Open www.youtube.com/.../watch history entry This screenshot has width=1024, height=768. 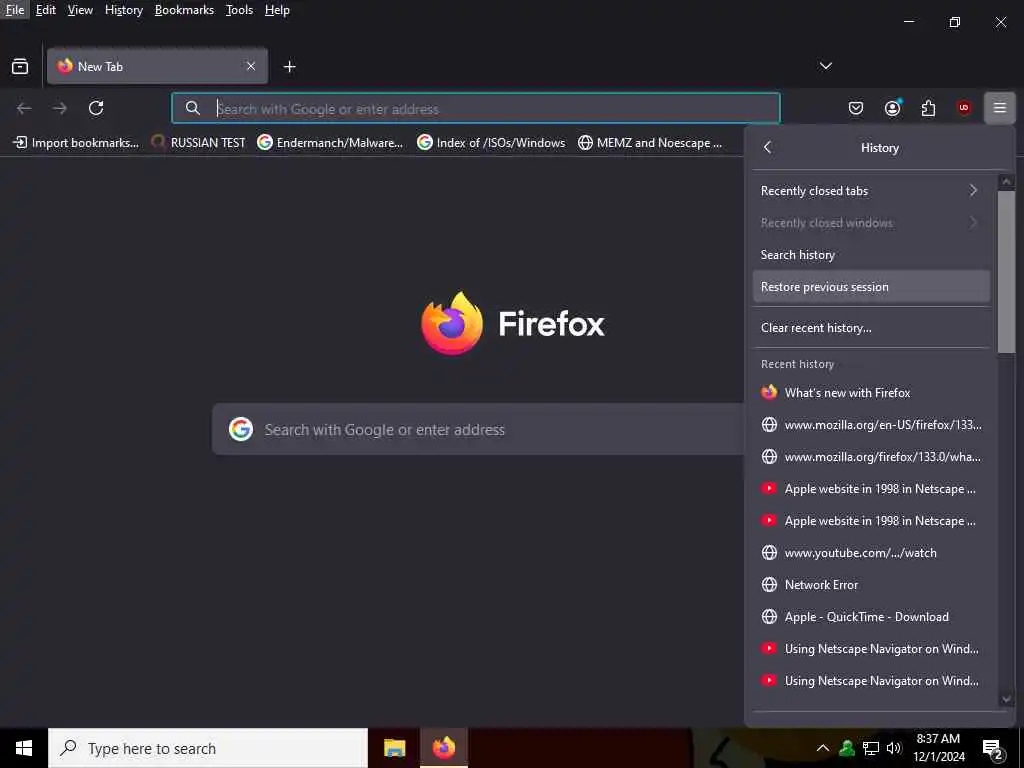point(871,552)
